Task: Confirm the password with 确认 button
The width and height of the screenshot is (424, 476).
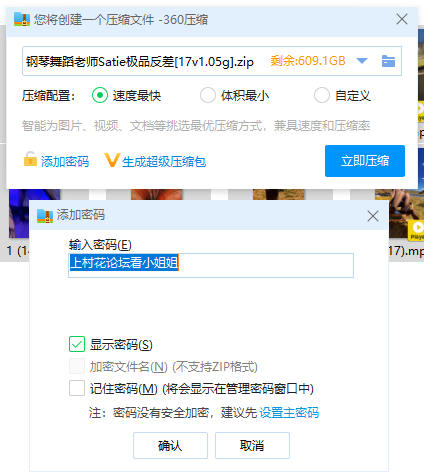Action: (x=170, y=445)
